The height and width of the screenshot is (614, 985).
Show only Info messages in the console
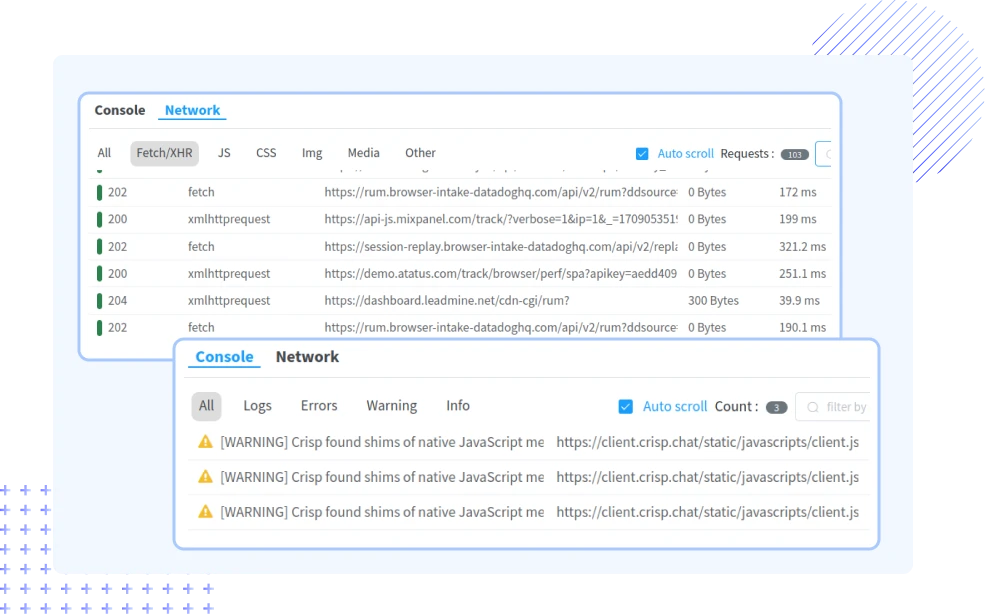(458, 406)
